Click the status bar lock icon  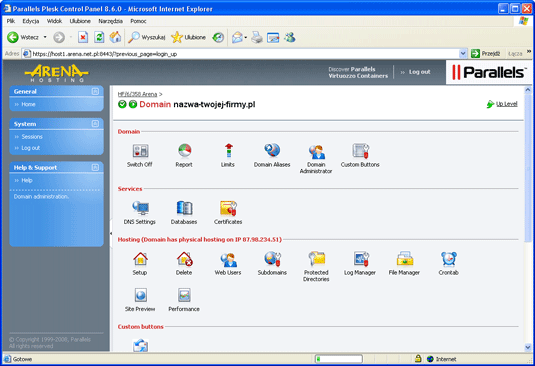coord(418,358)
